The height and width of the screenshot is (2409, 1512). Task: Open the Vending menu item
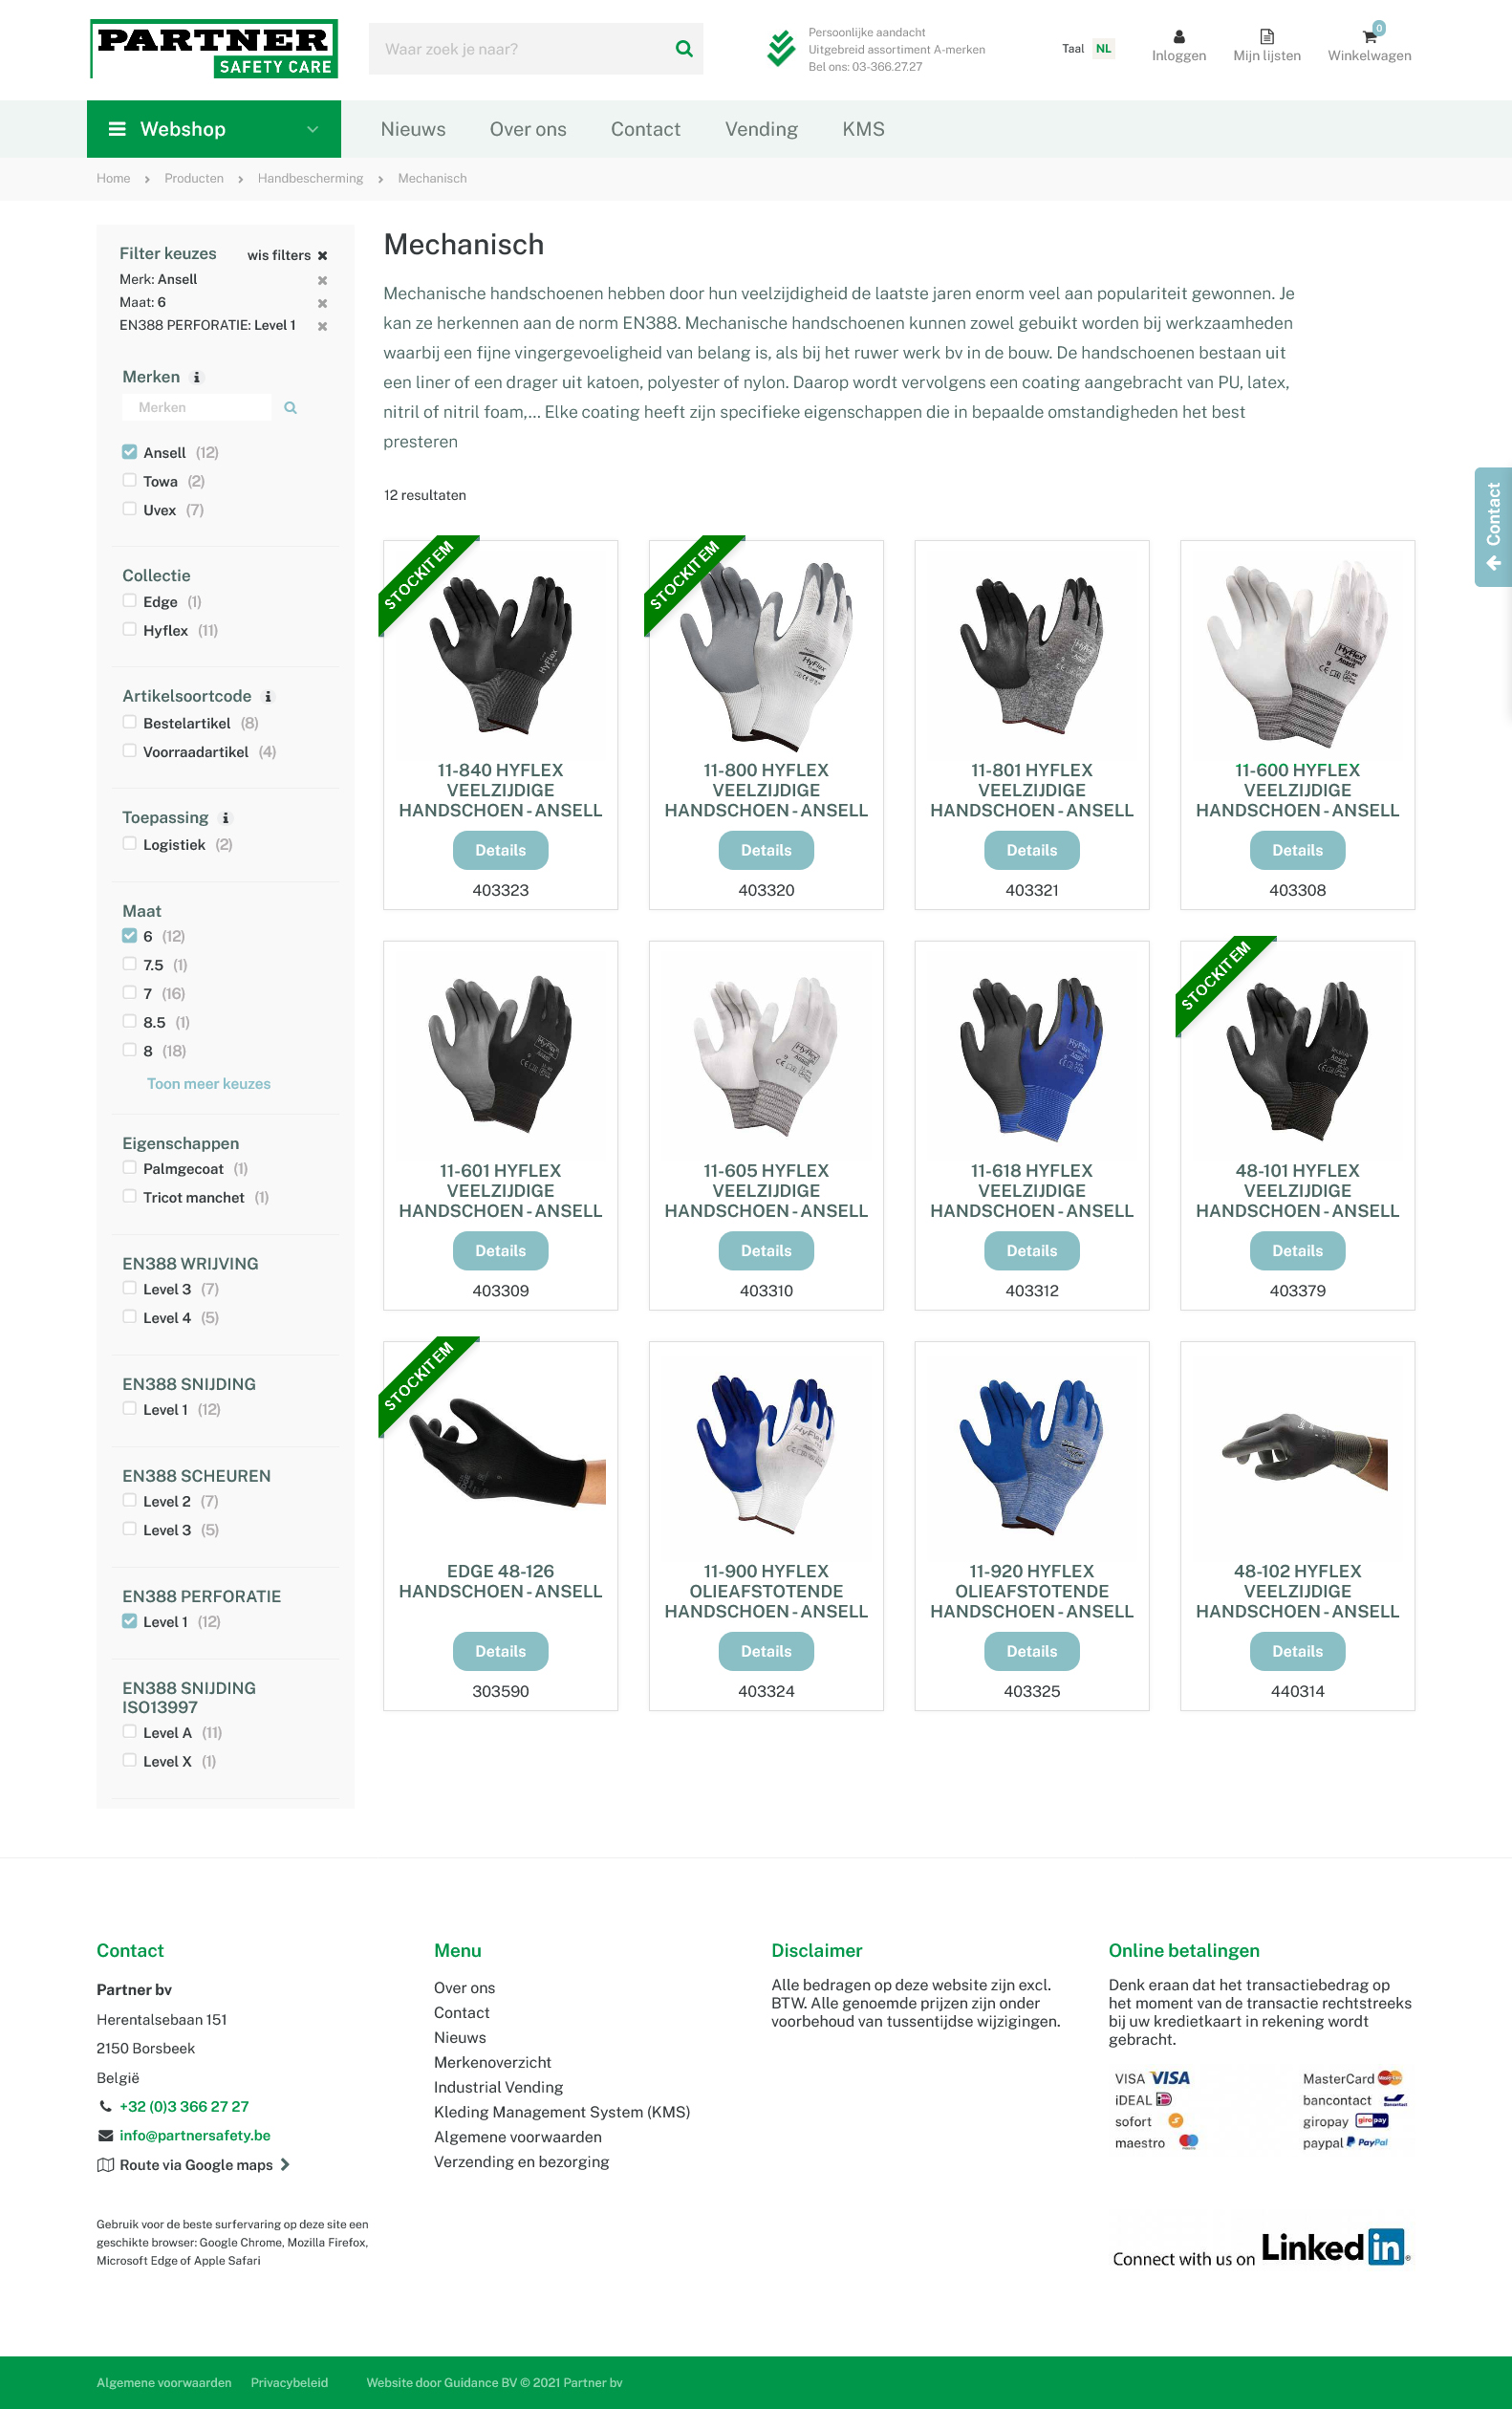(x=761, y=129)
